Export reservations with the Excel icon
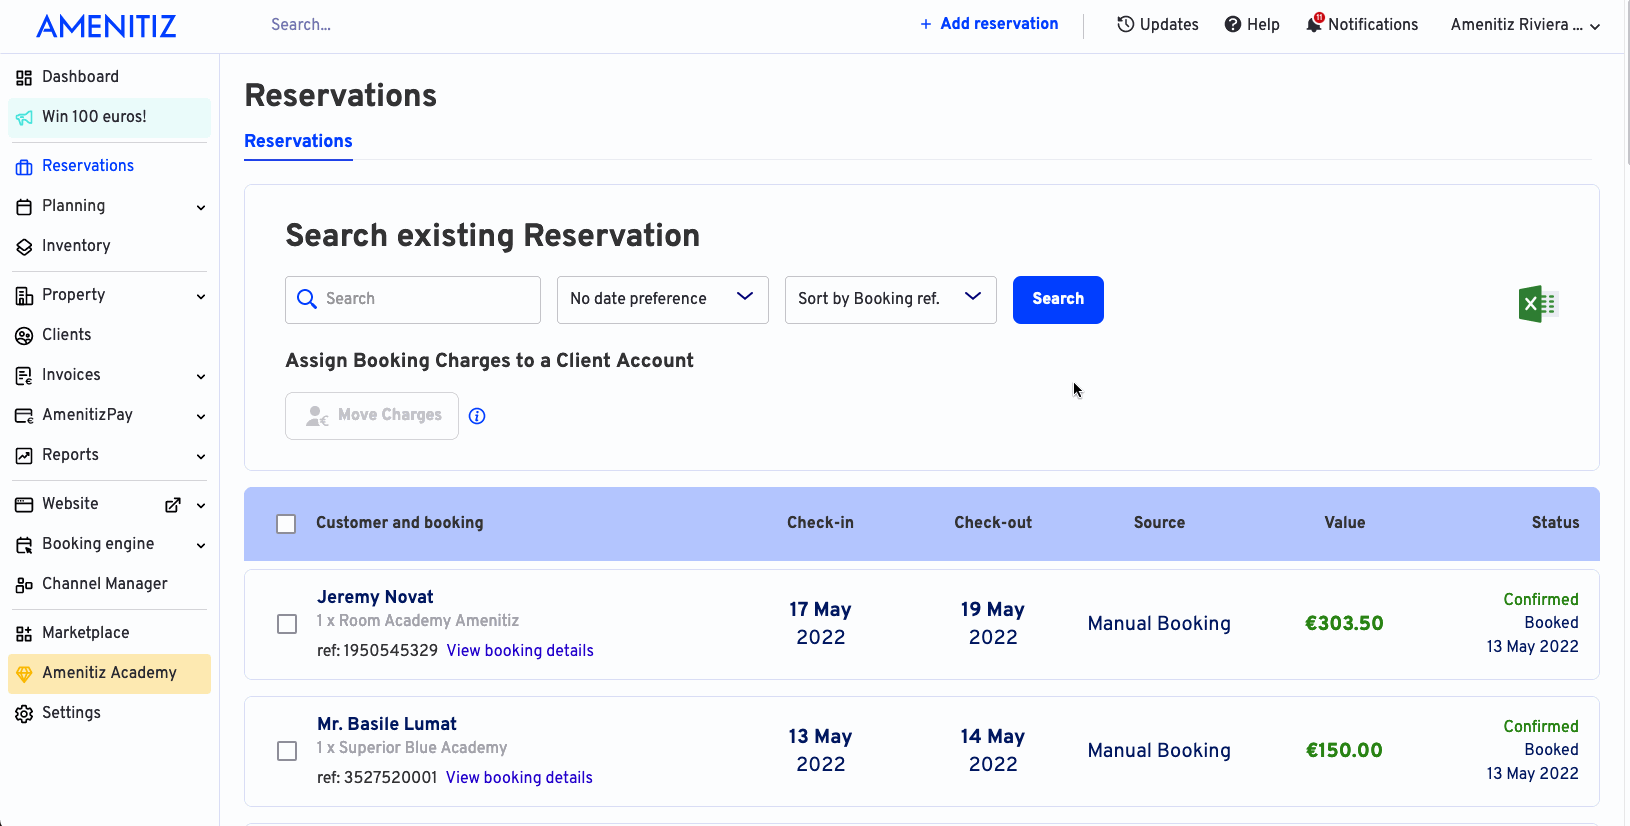 tap(1538, 304)
